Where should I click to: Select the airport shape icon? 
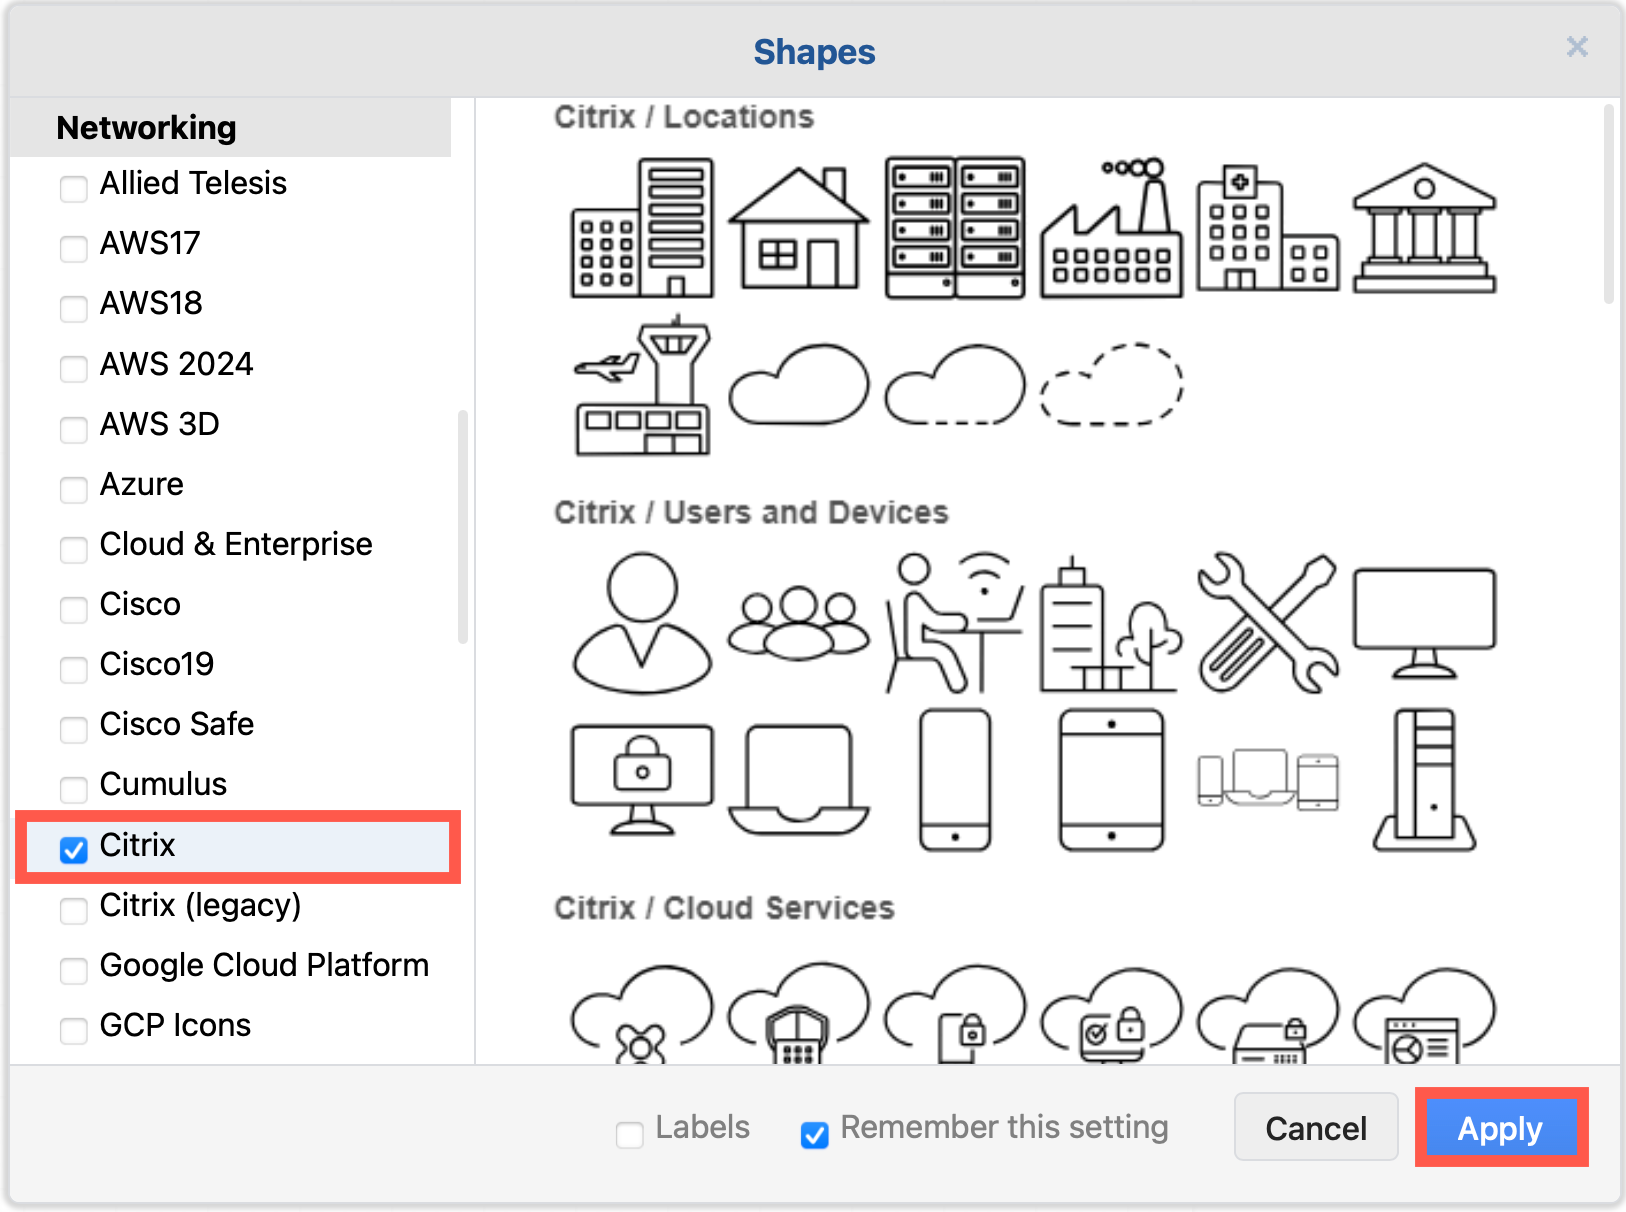[x=640, y=388]
